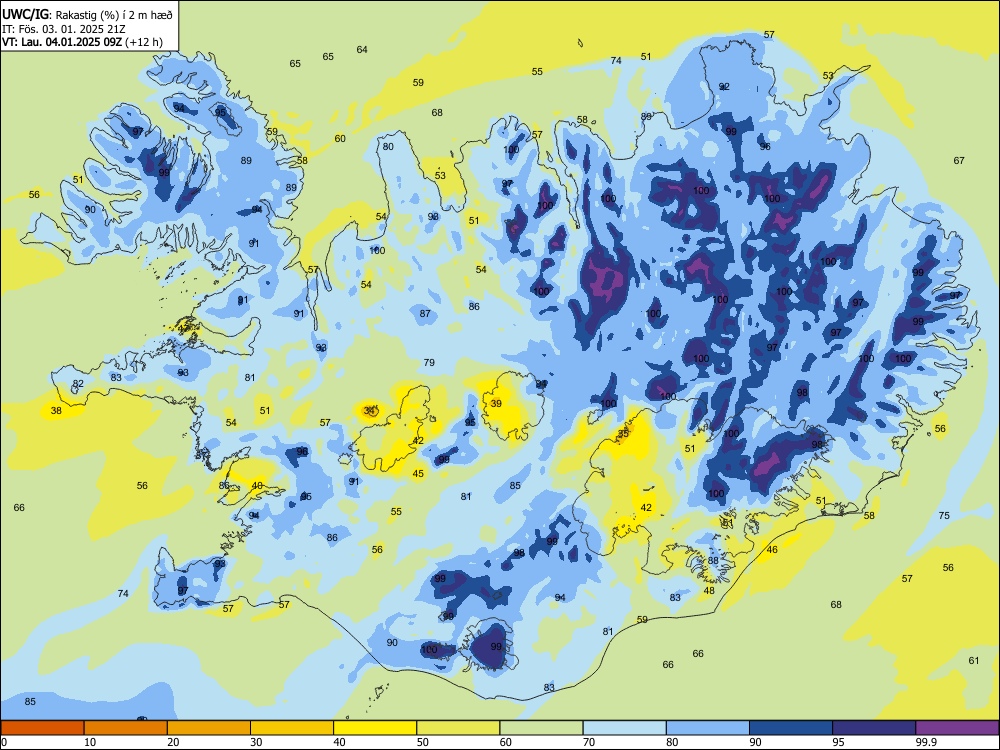
Task: Click the humidity value 39 on yellow glacier
Action: click(x=496, y=404)
